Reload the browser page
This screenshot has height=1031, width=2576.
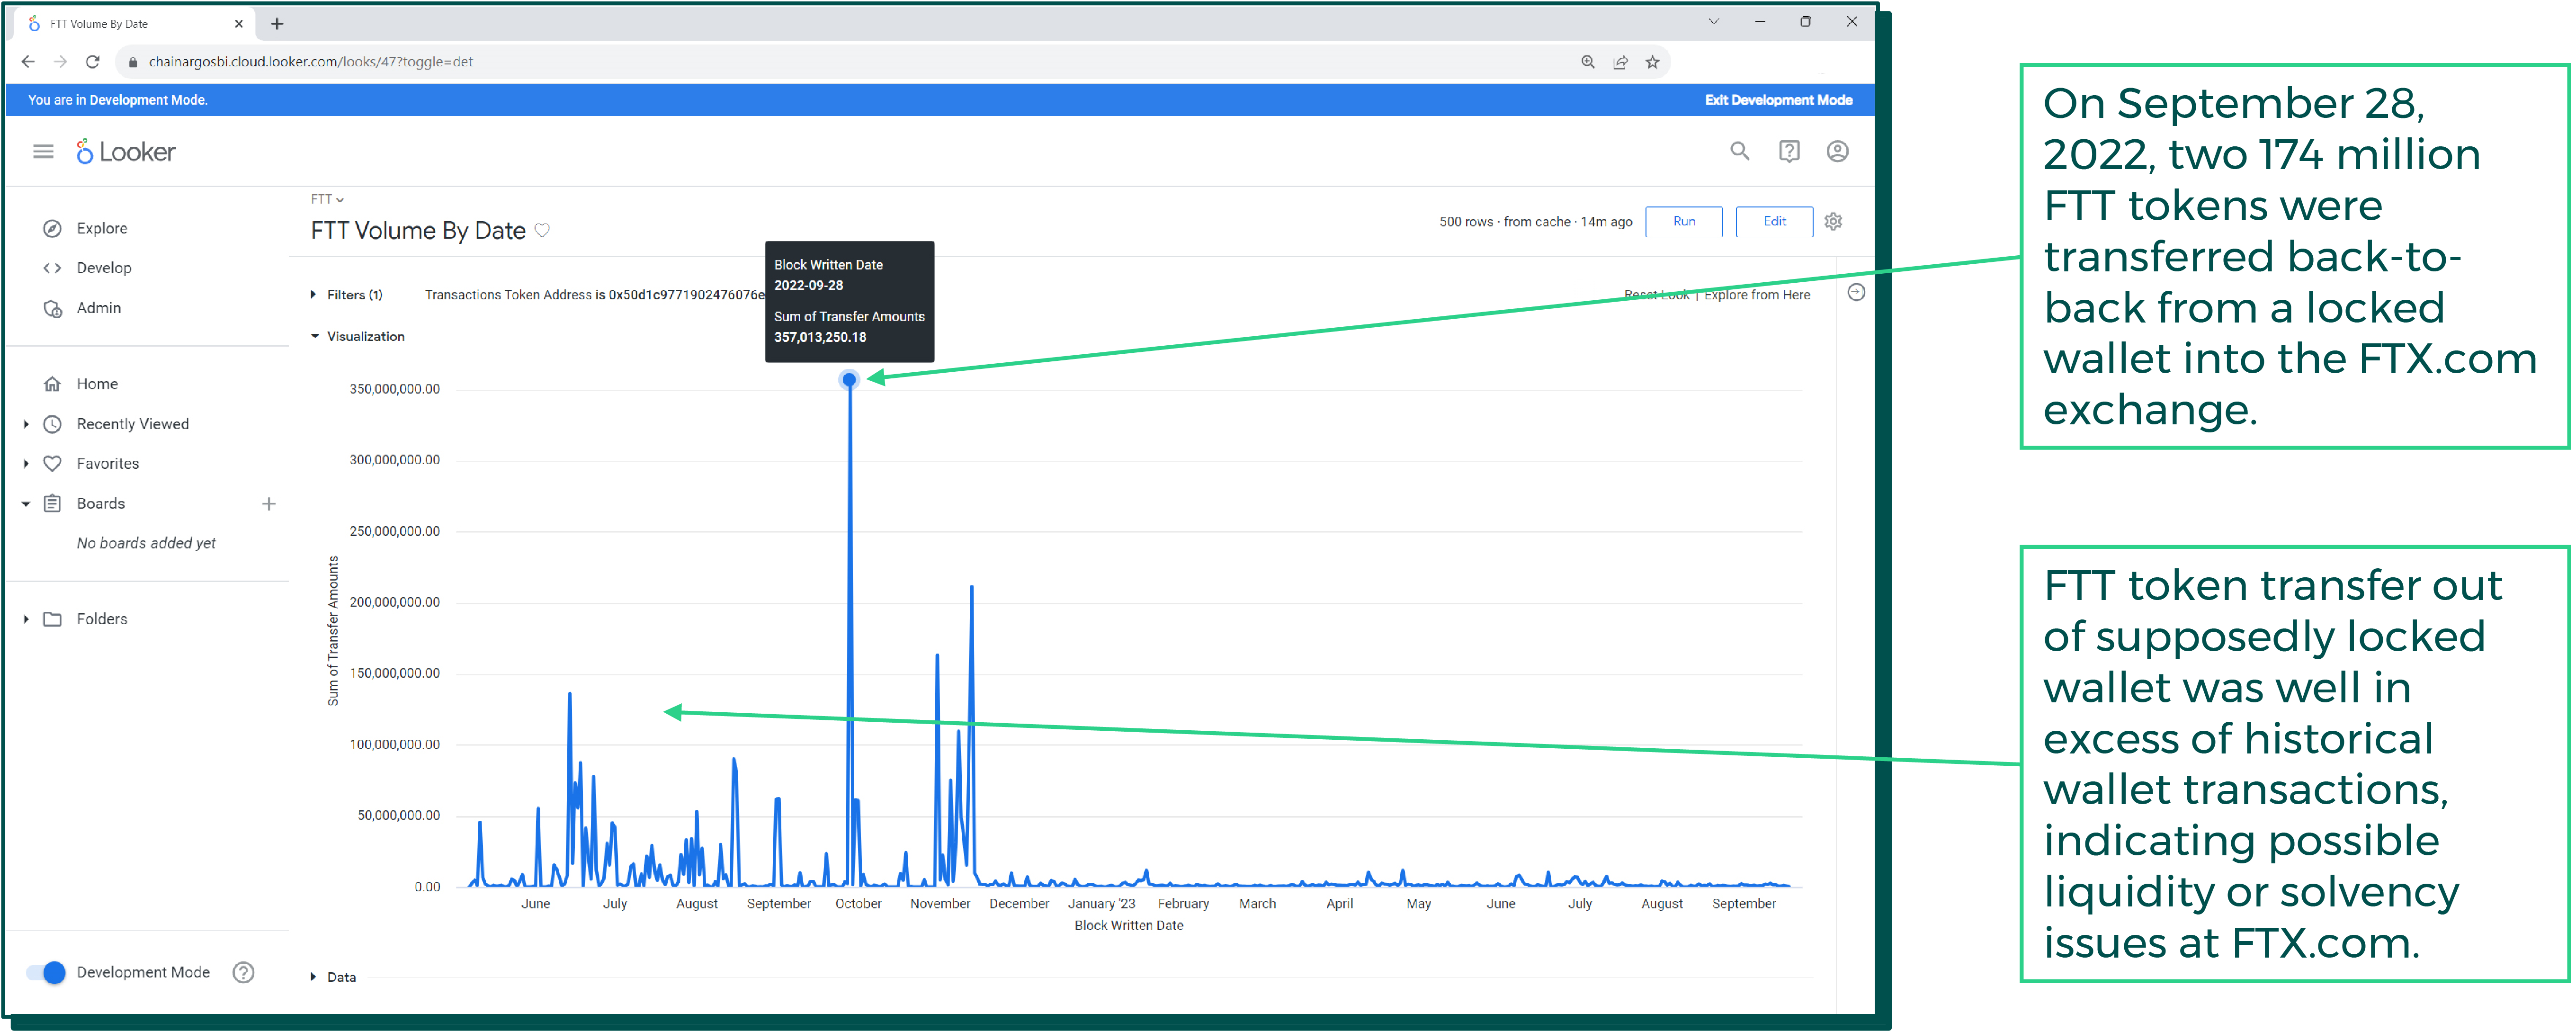pos(93,62)
